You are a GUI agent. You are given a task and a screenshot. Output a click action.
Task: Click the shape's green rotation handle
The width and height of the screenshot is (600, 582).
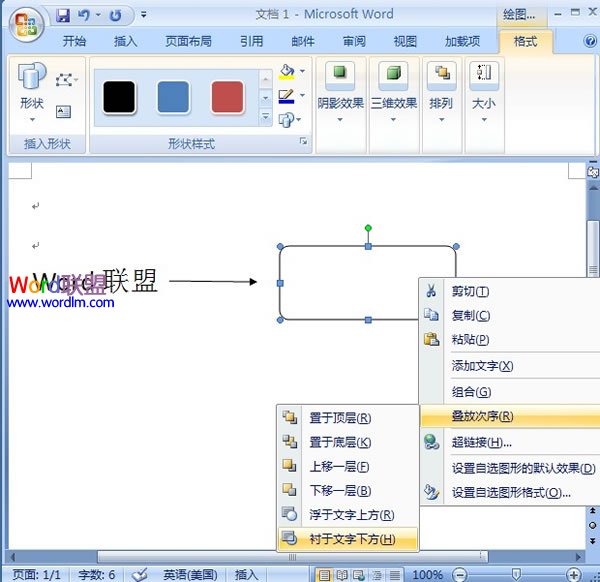pyautogui.click(x=368, y=228)
